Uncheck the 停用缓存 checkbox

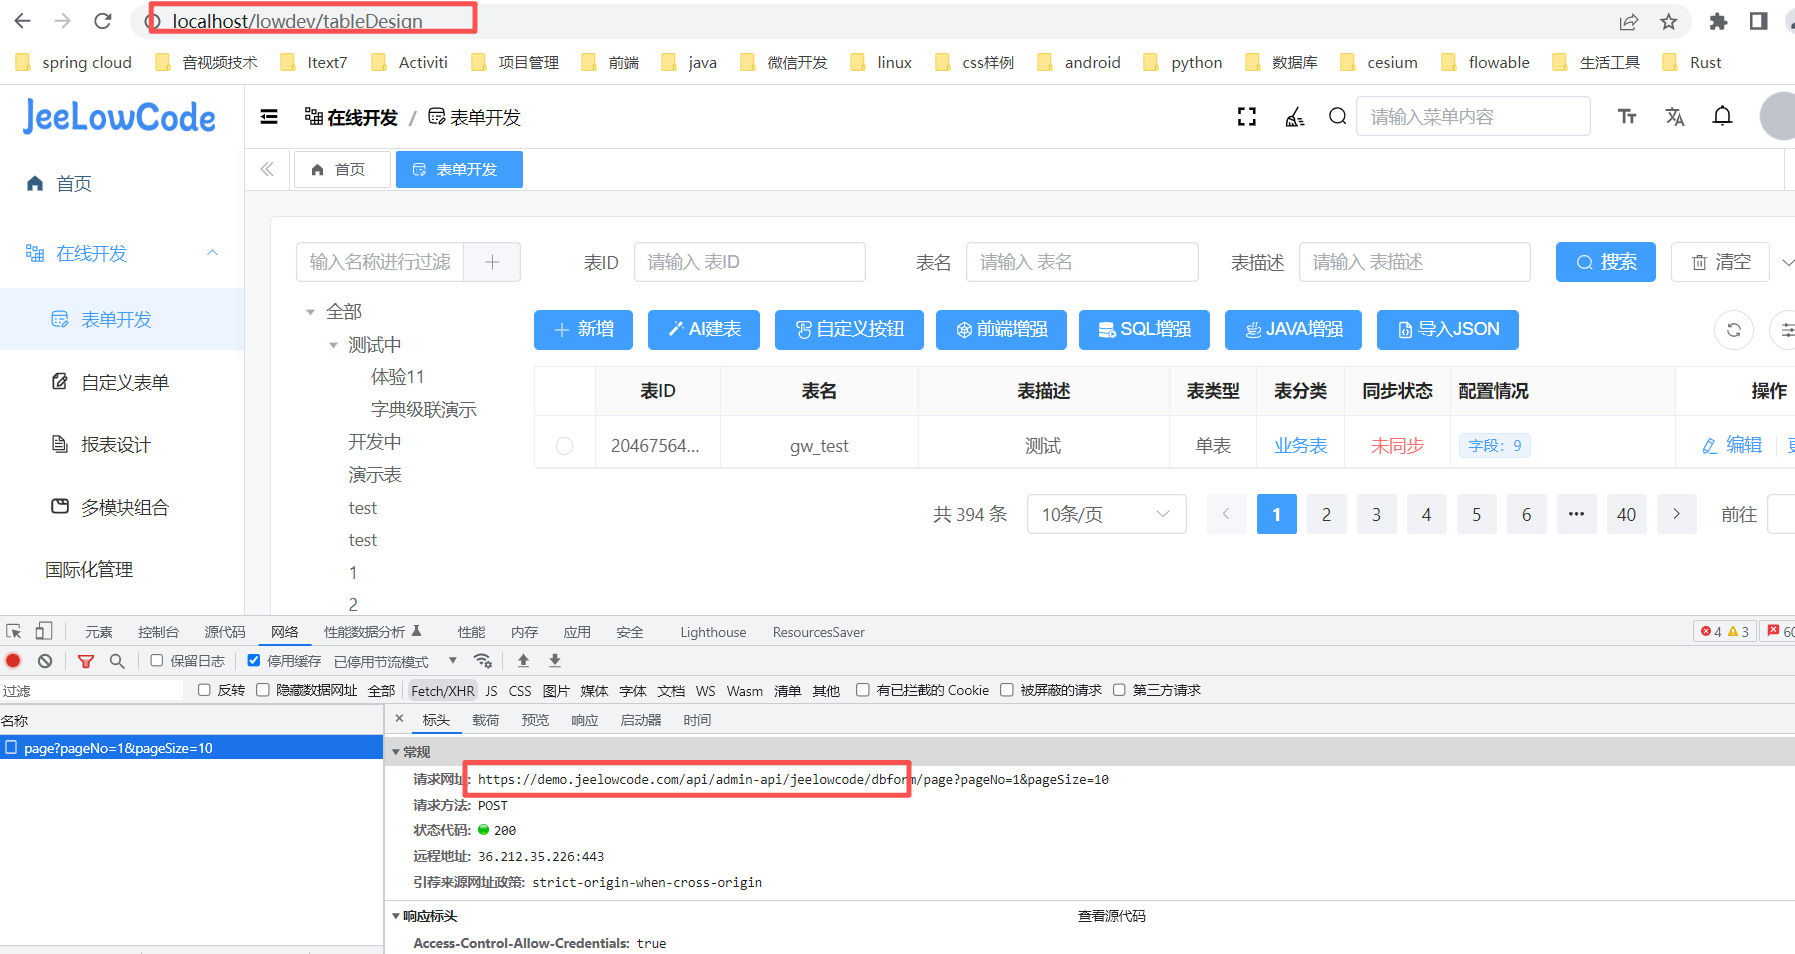coord(254,661)
